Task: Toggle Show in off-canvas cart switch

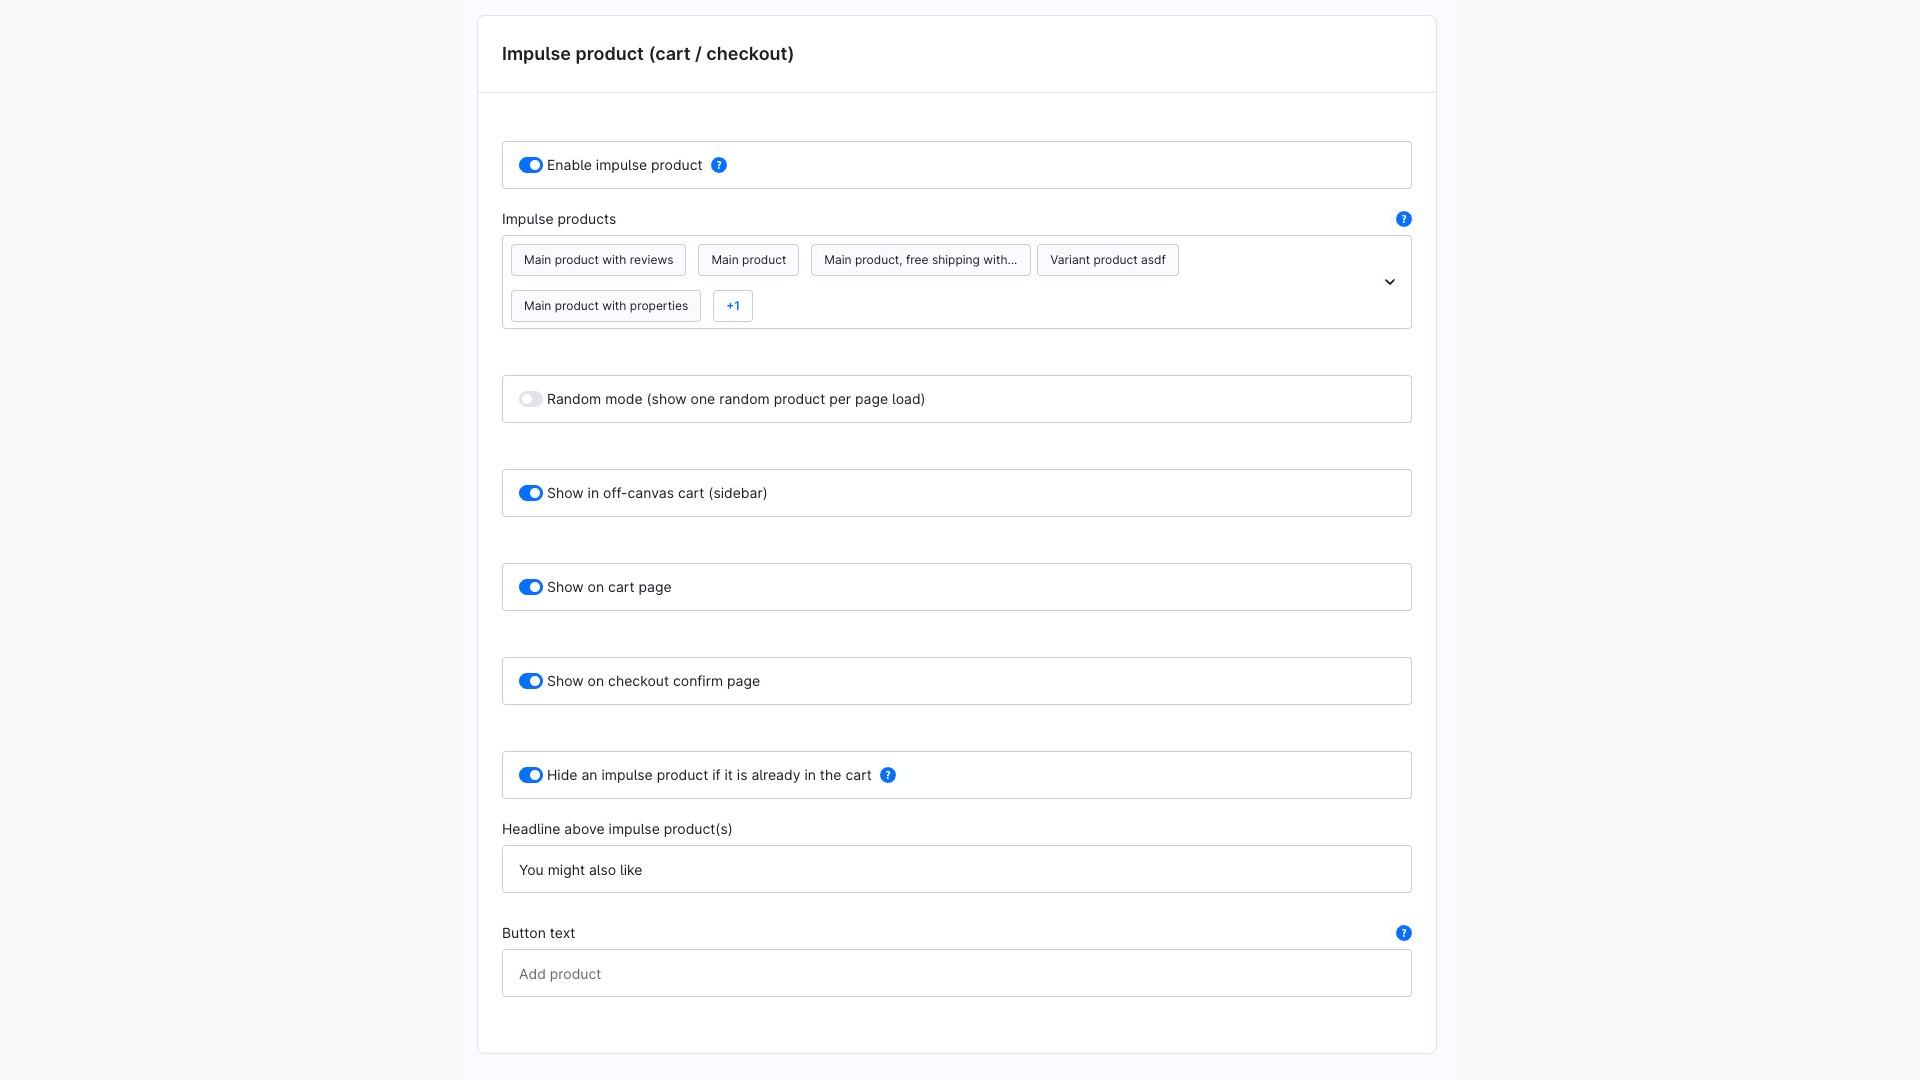Action: click(531, 493)
